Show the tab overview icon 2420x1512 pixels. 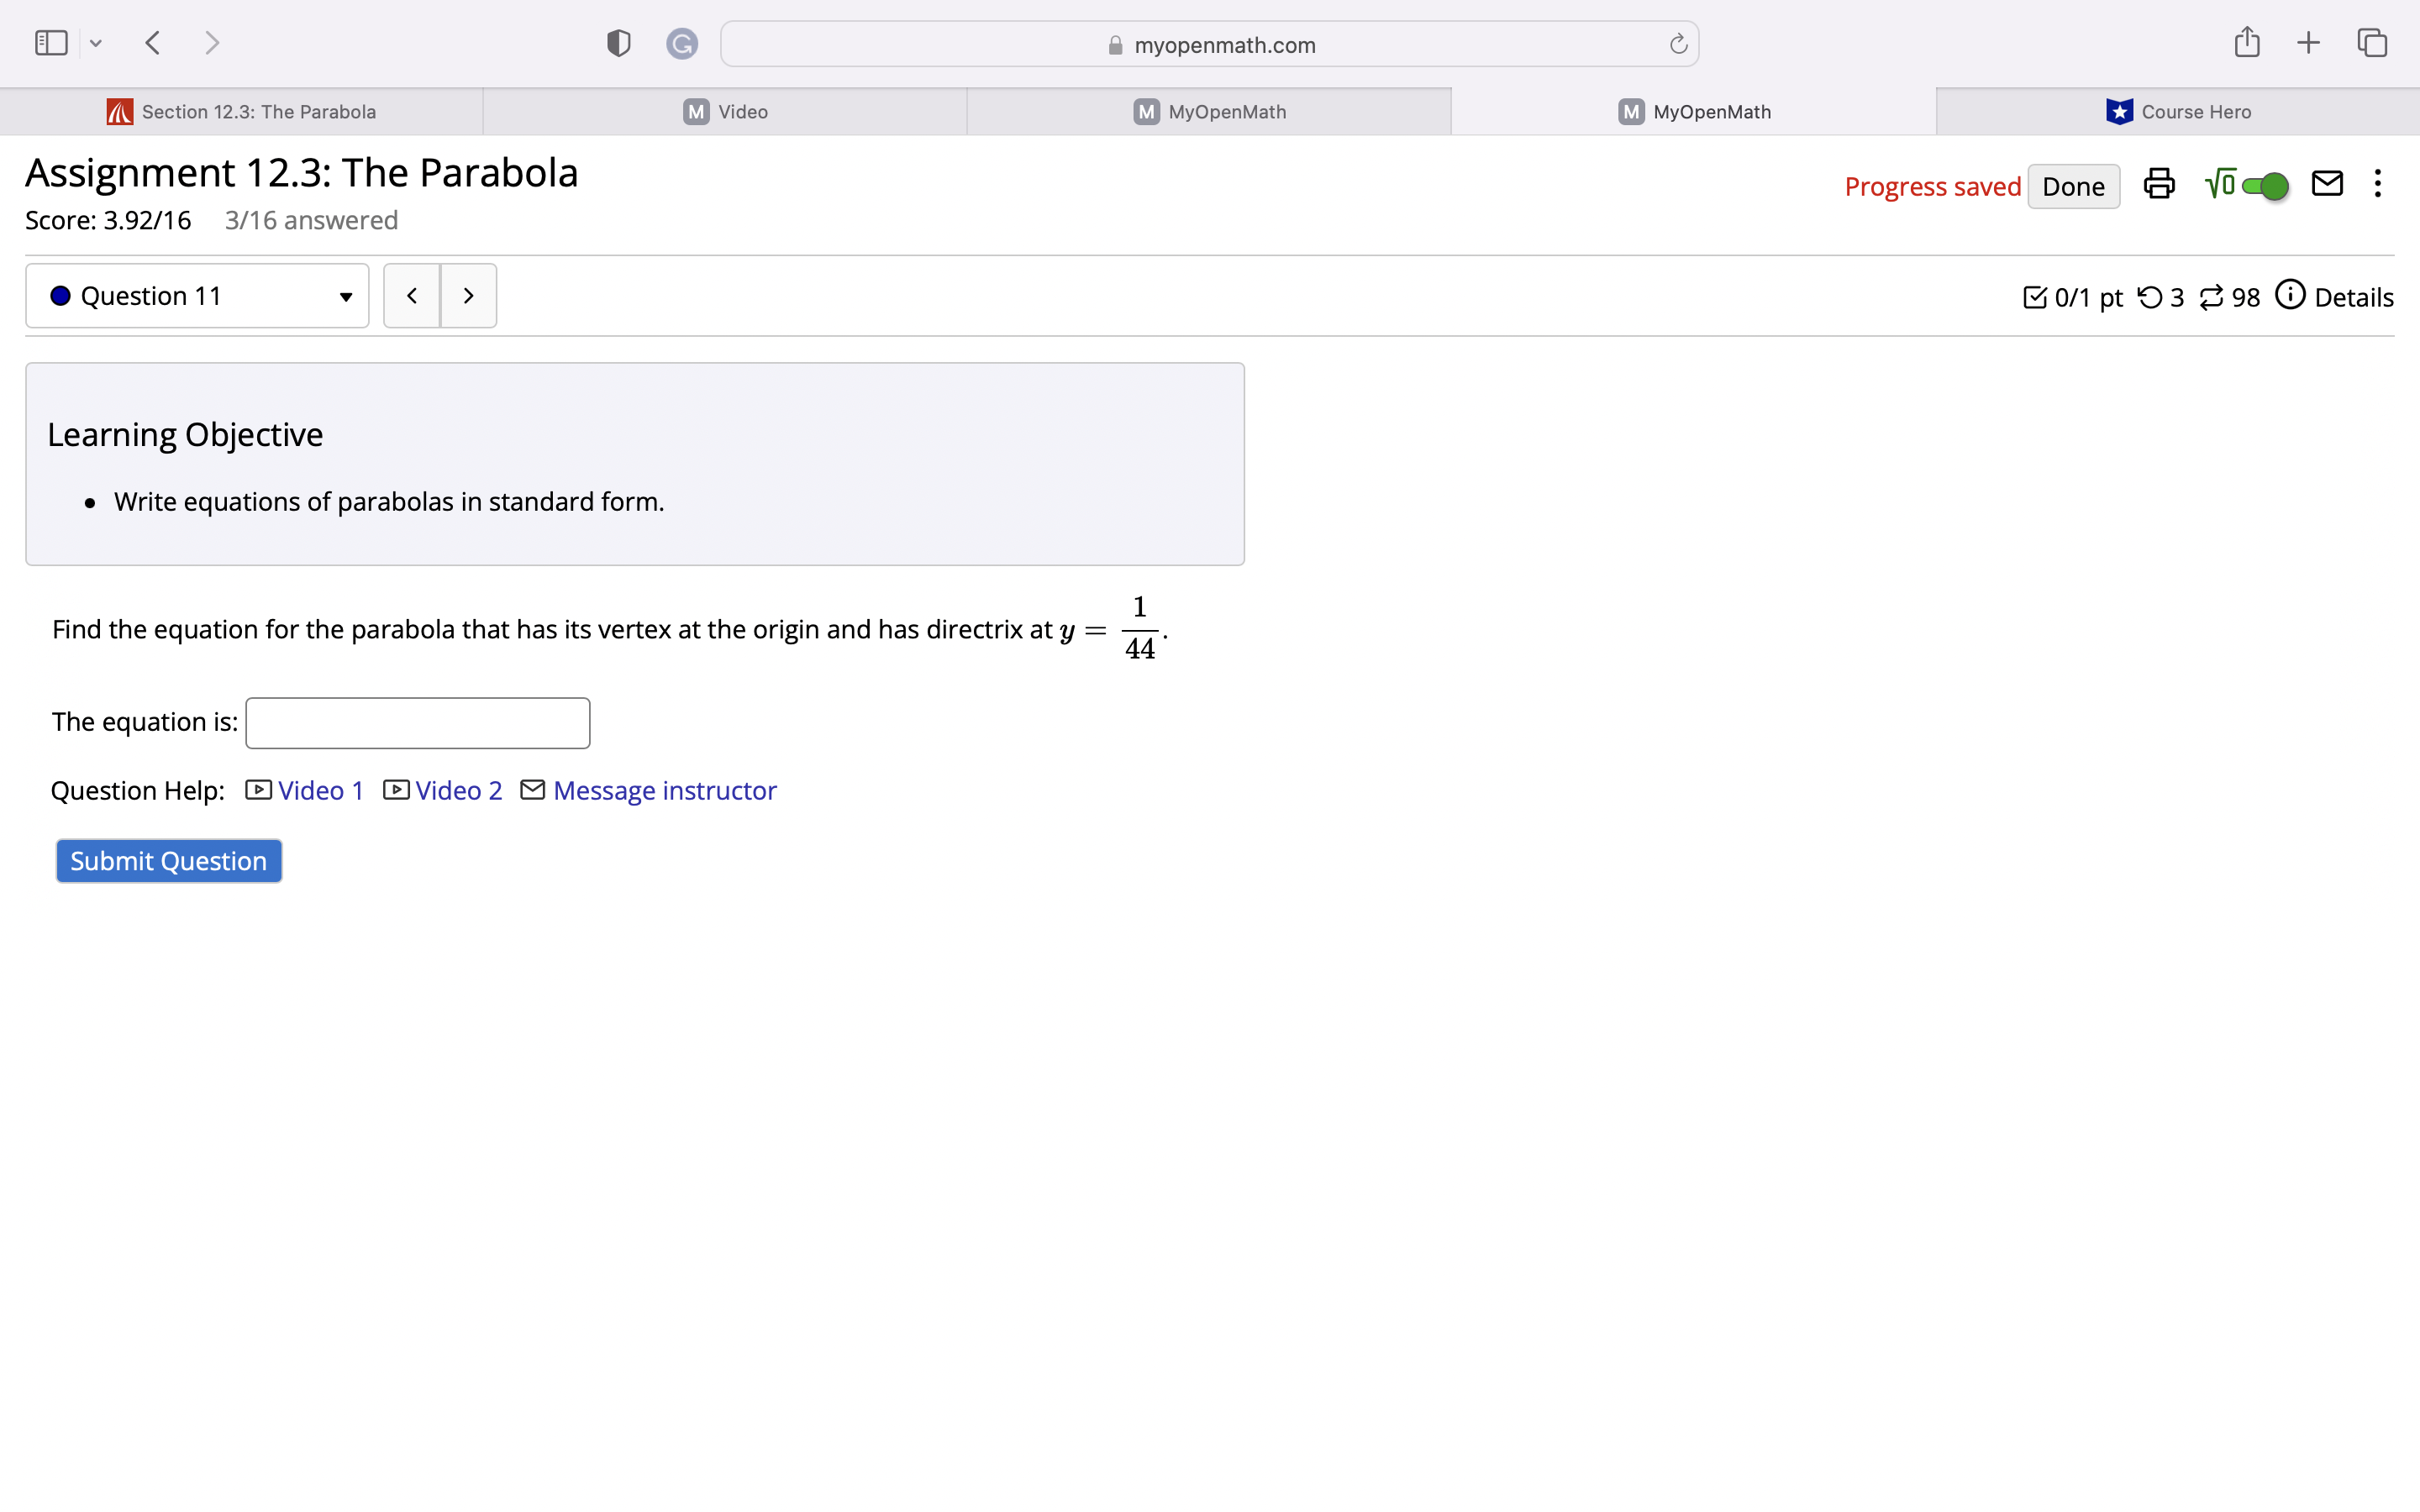pyautogui.click(x=2371, y=43)
